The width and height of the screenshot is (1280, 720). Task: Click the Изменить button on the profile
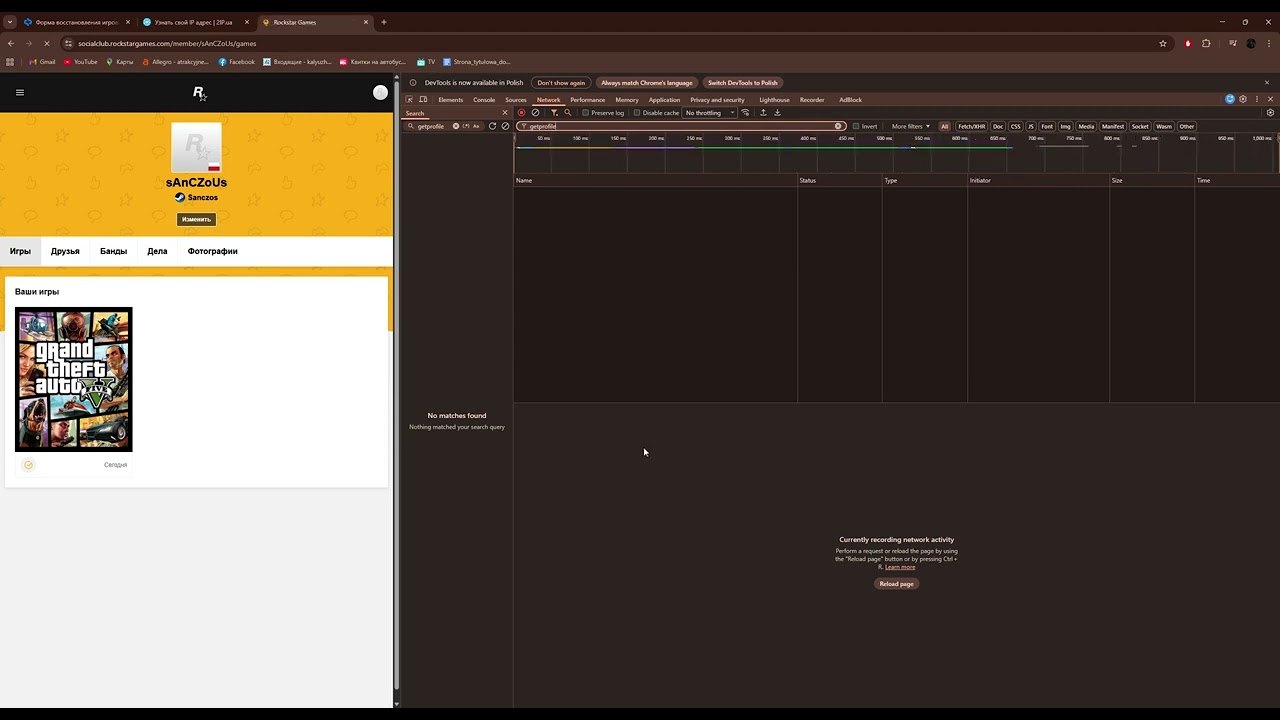[196, 219]
